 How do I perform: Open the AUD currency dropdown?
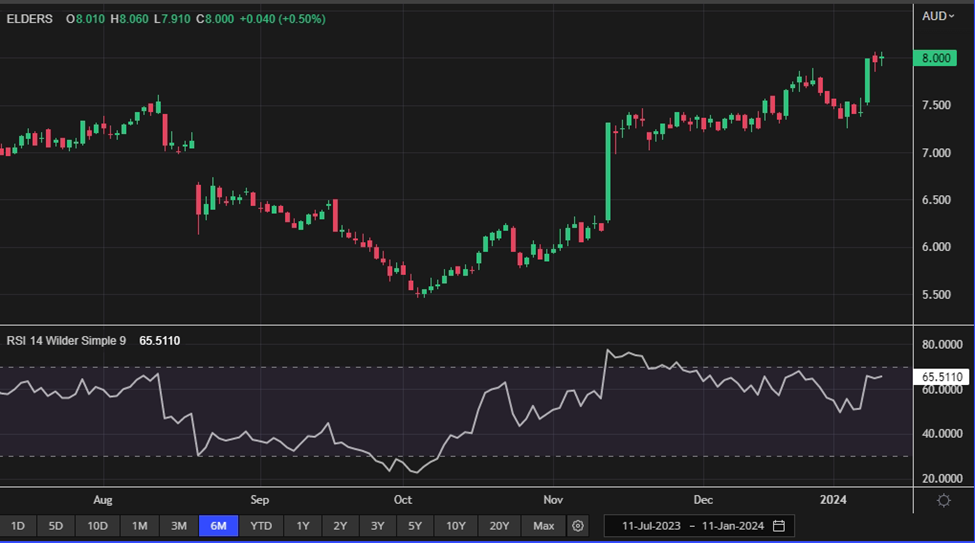(938, 16)
